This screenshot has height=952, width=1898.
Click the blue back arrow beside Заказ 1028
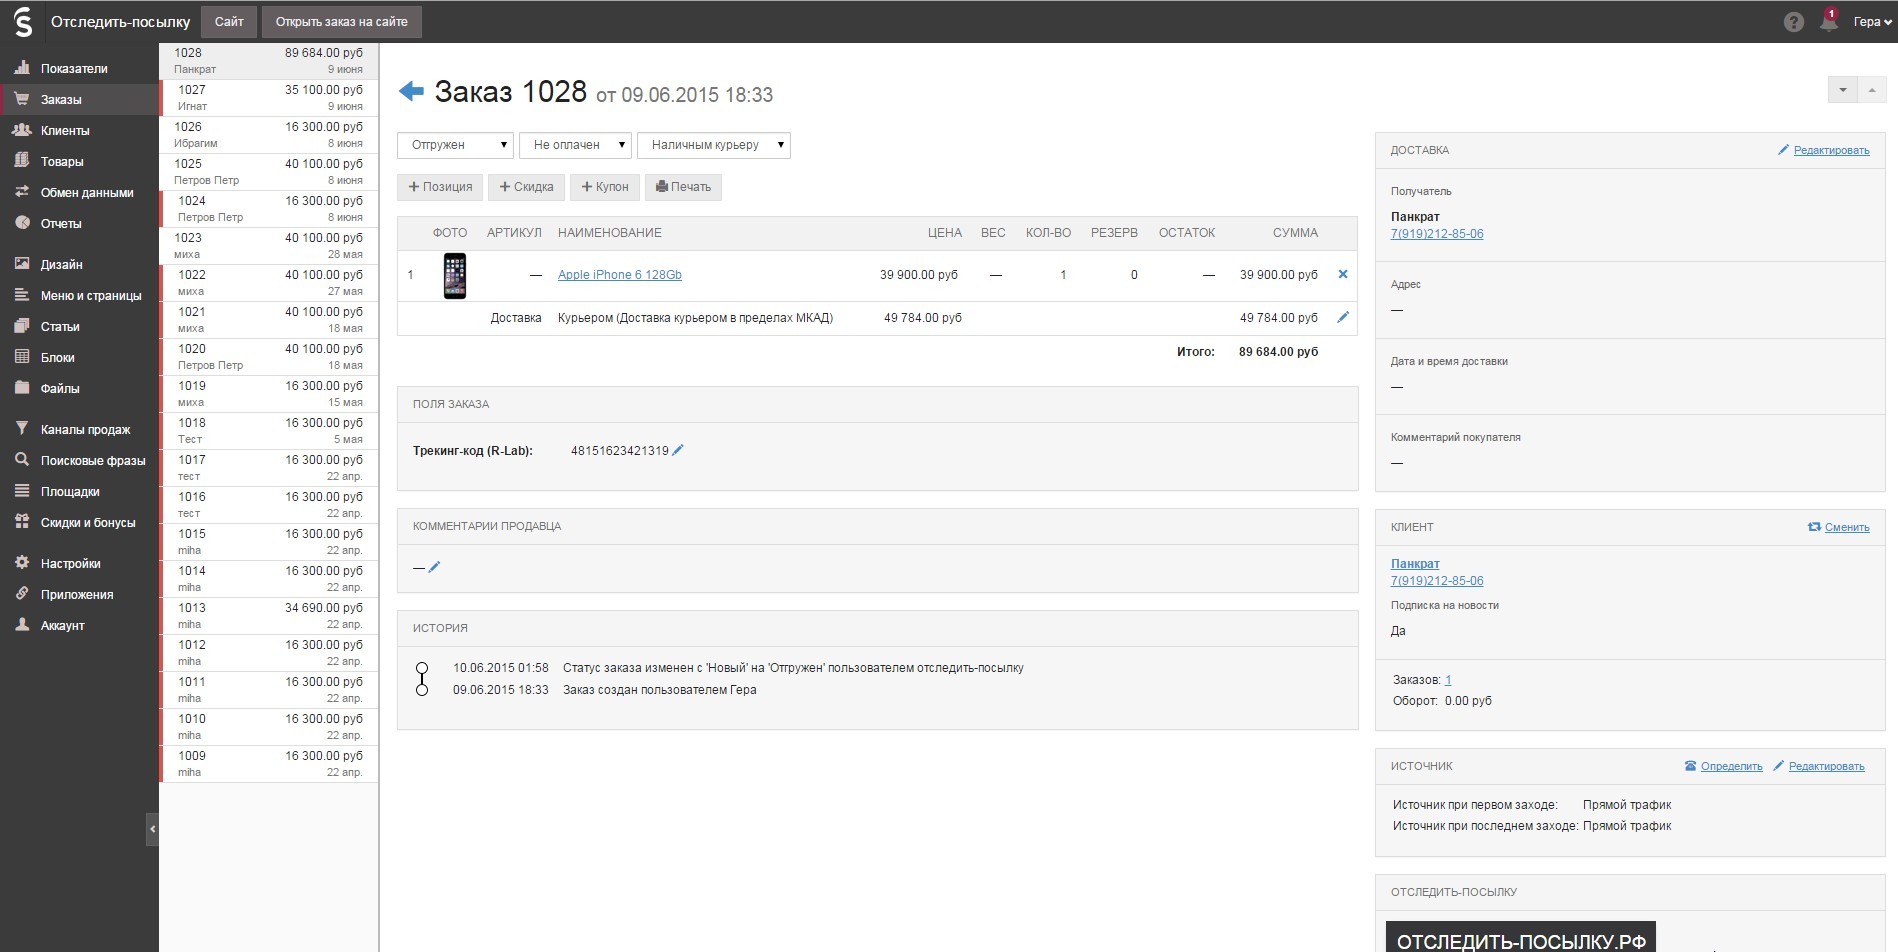pos(411,92)
